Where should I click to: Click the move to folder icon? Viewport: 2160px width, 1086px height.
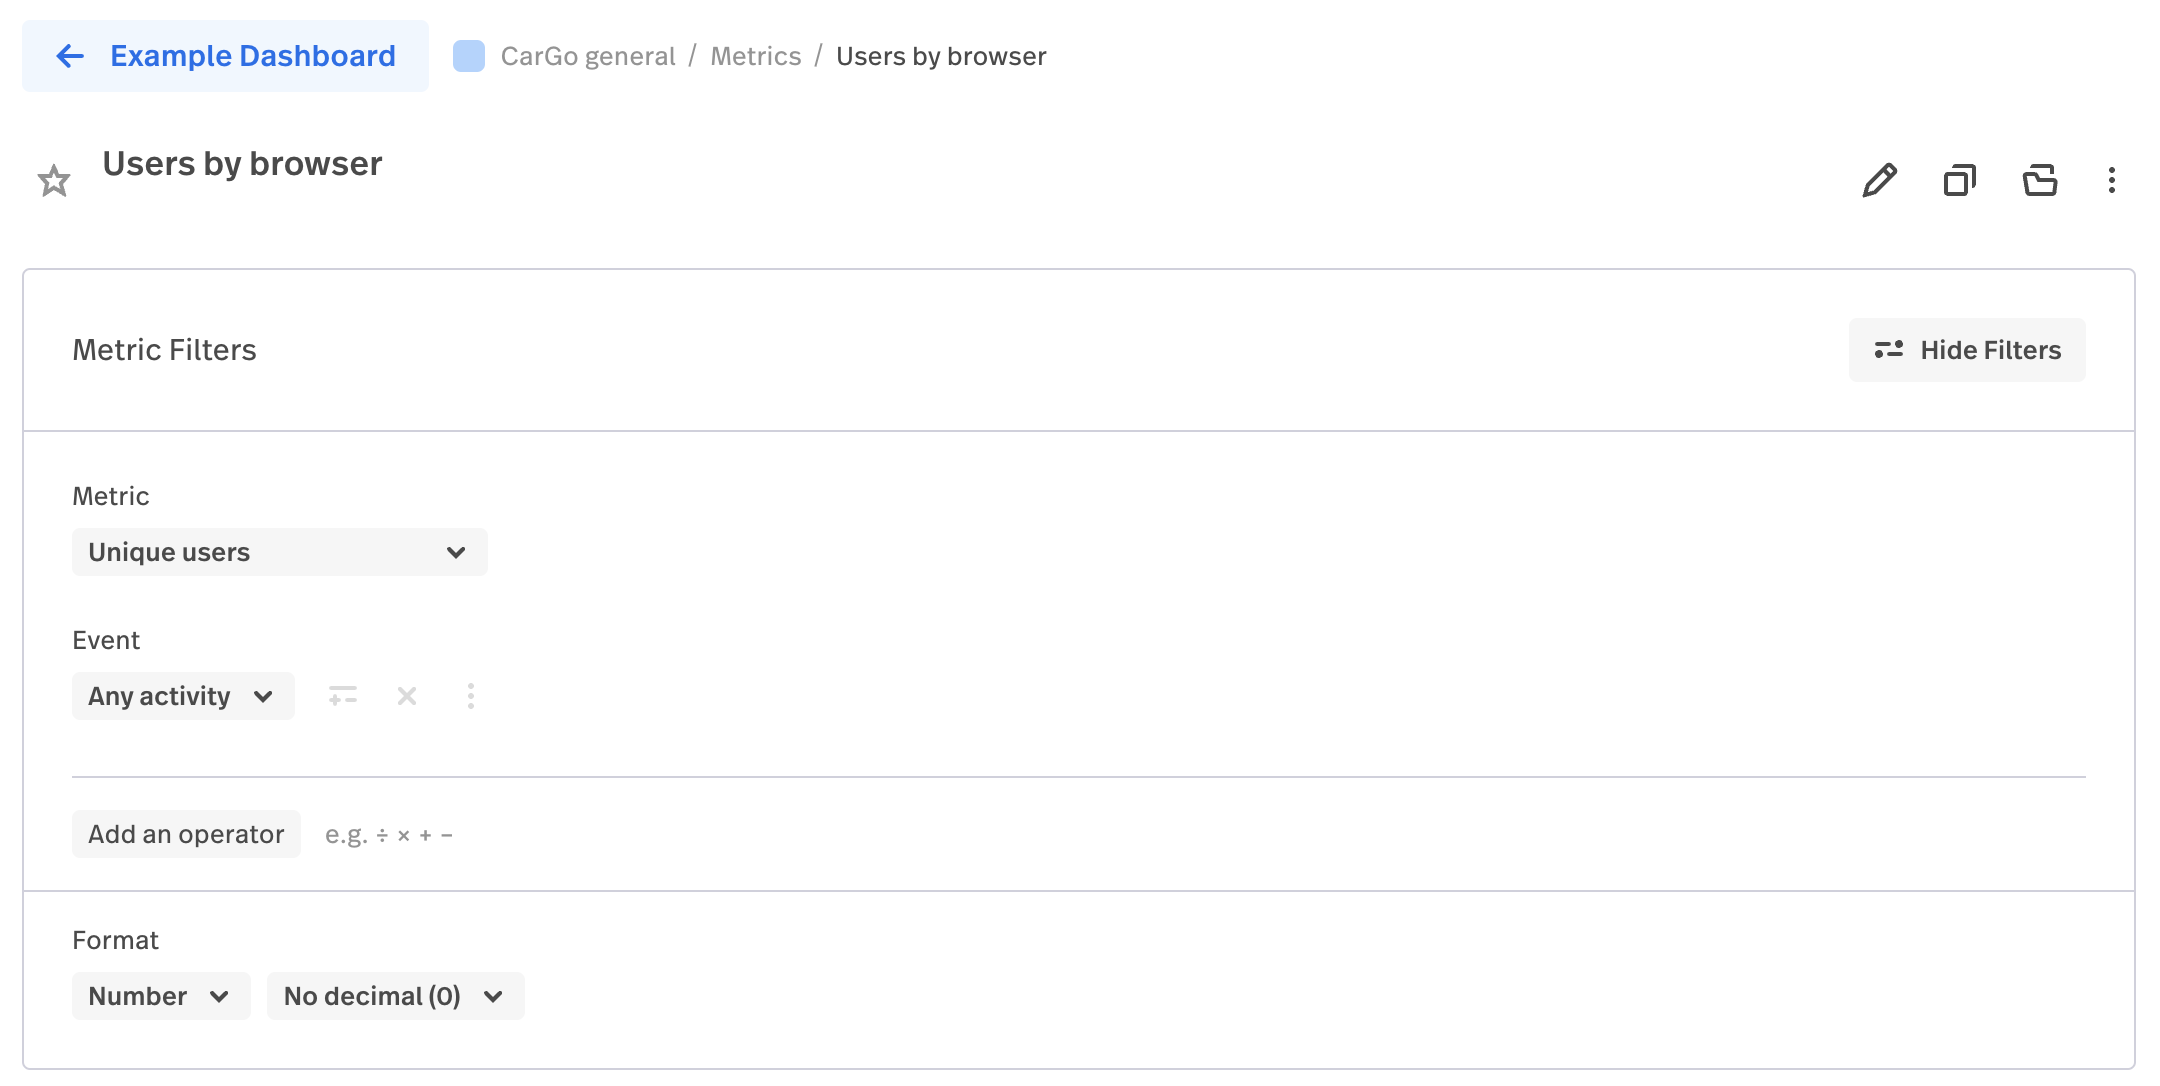click(x=2040, y=181)
